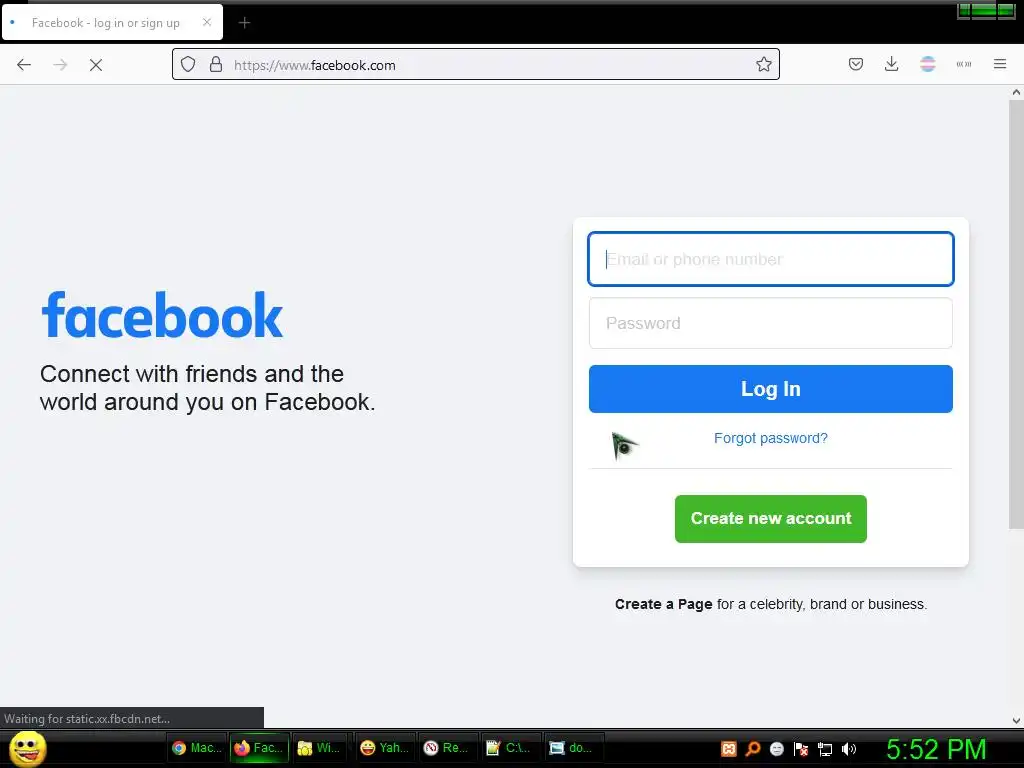Click the page vertical scrollbar thumb

click(x=1016, y=313)
